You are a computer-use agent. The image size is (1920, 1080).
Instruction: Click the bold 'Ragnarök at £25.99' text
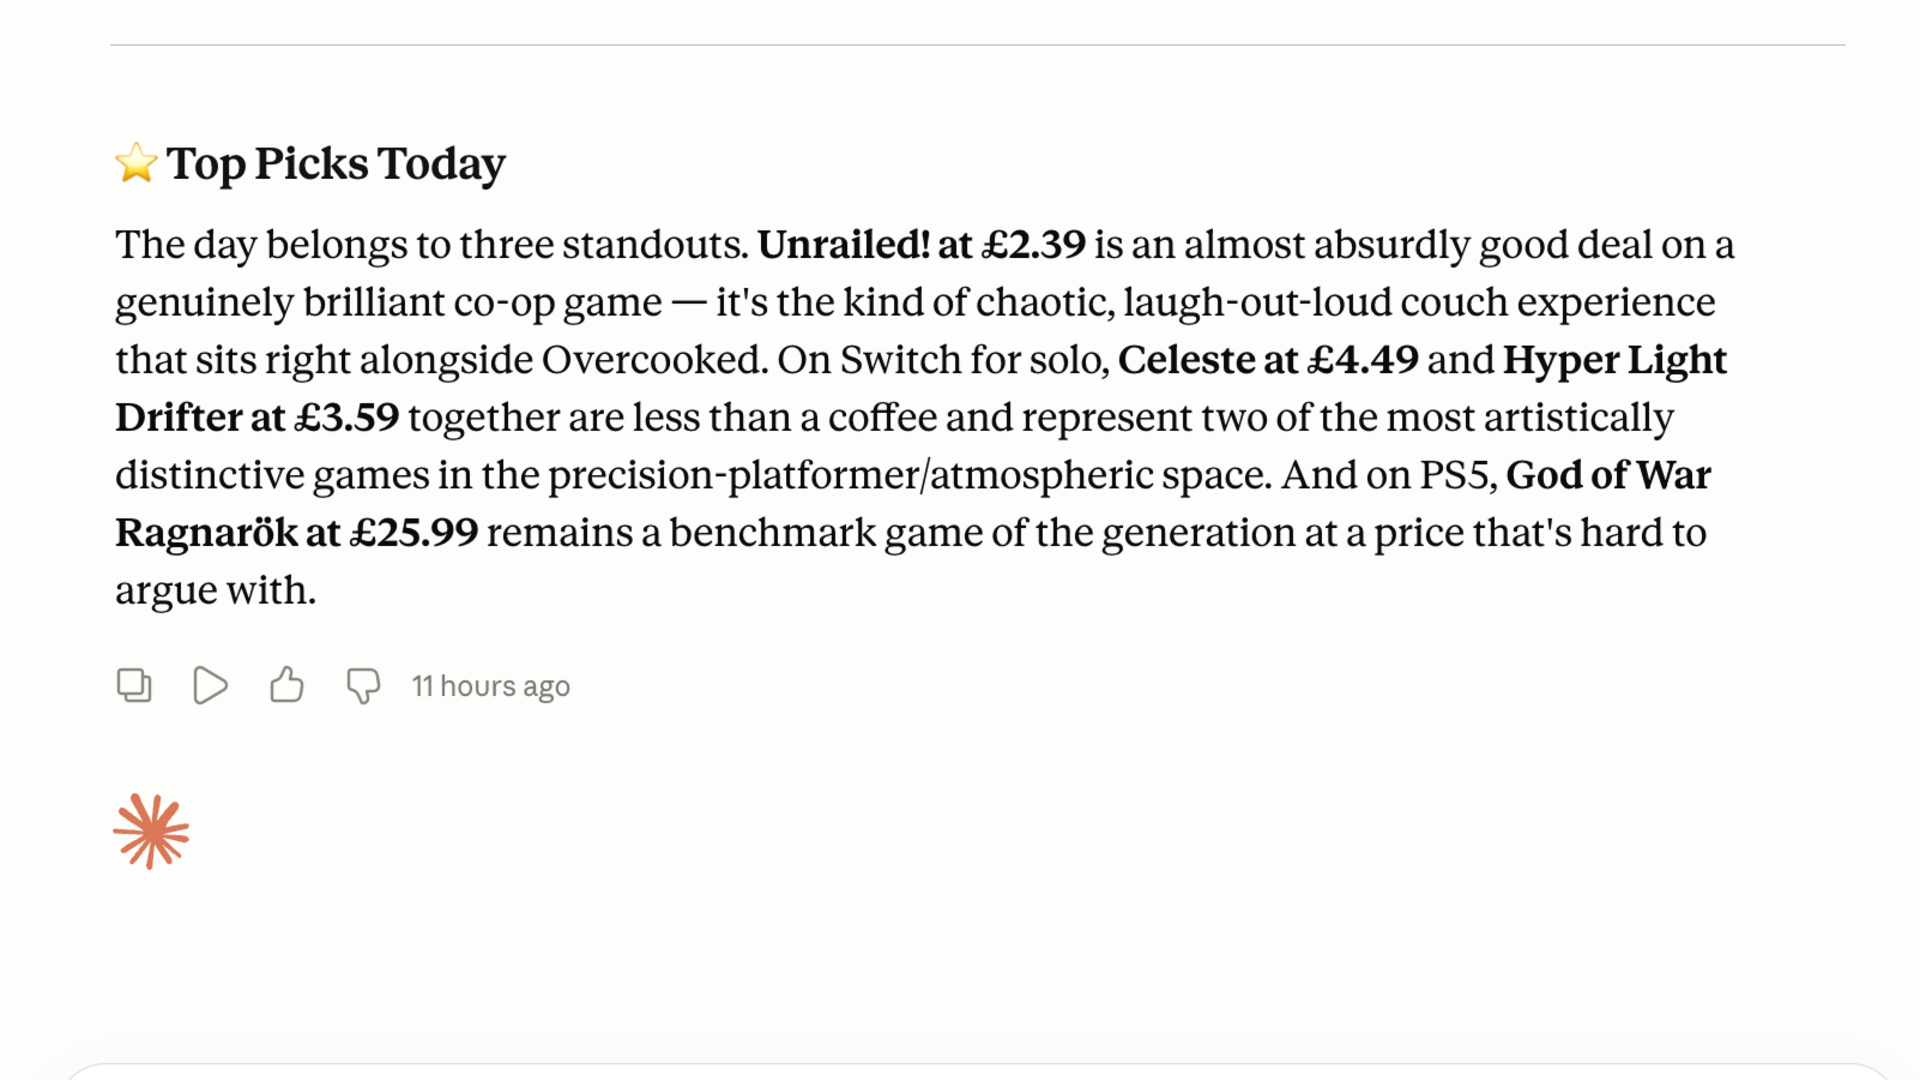click(x=297, y=533)
